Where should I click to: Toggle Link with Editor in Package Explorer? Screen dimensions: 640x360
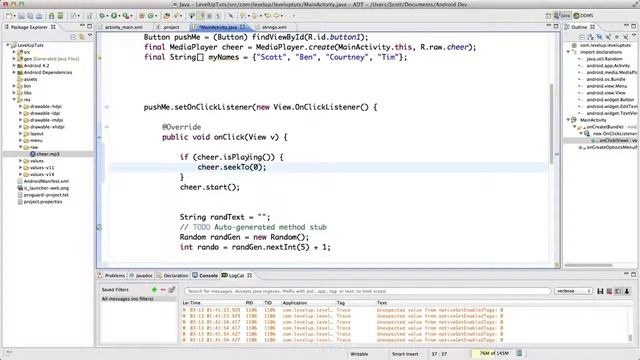[x=82, y=37]
